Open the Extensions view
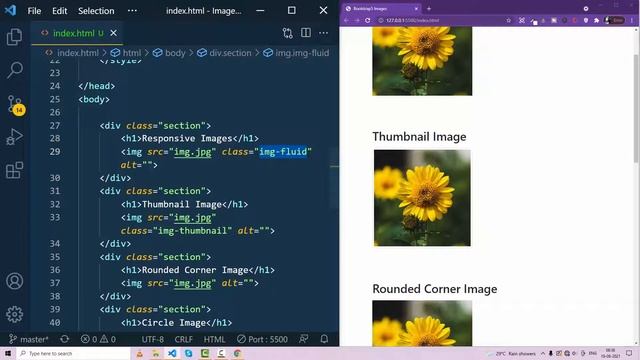 pyautogui.click(x=14, y=170)
